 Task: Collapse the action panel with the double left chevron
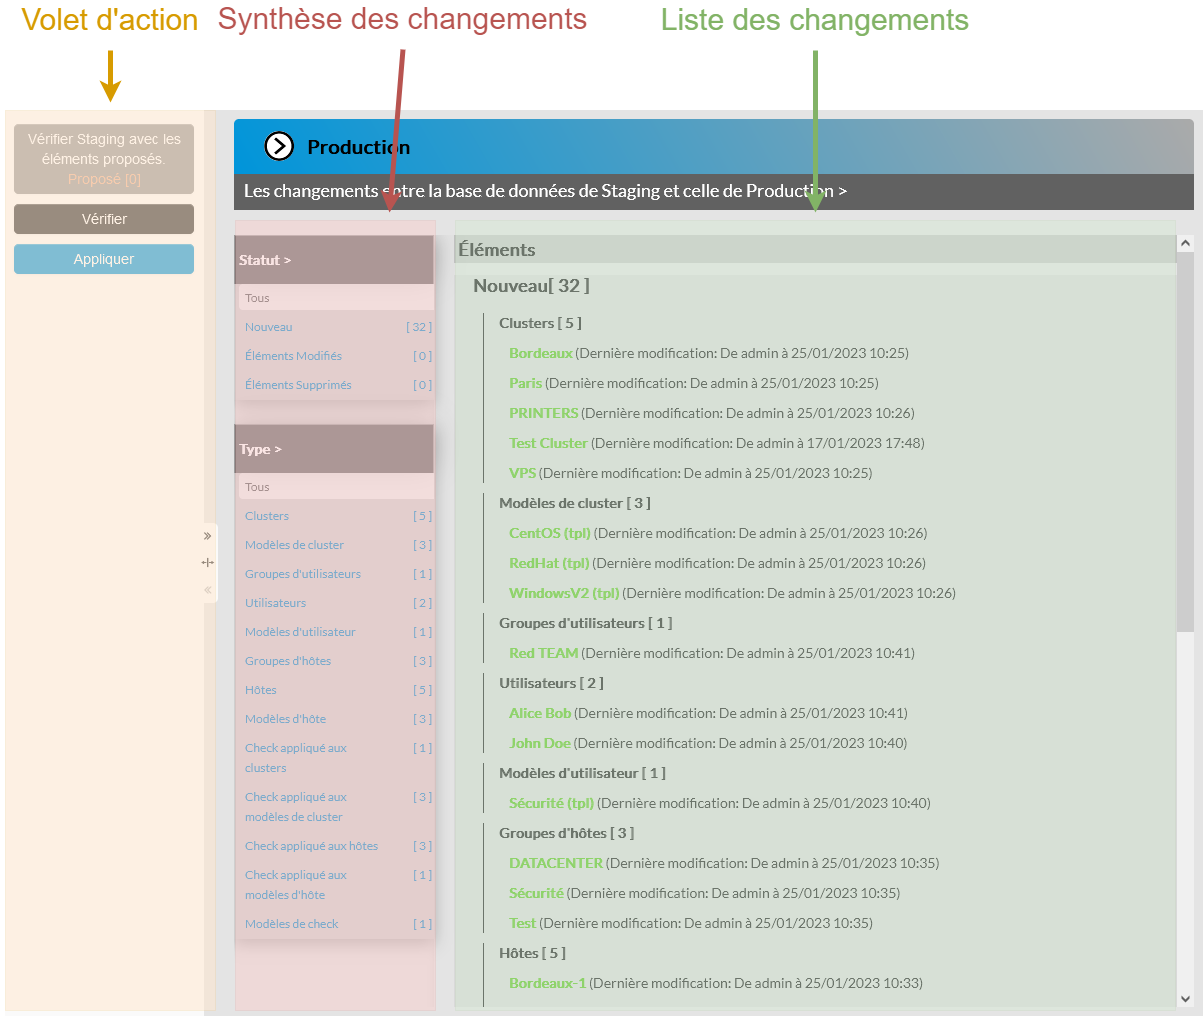(208, 590)
